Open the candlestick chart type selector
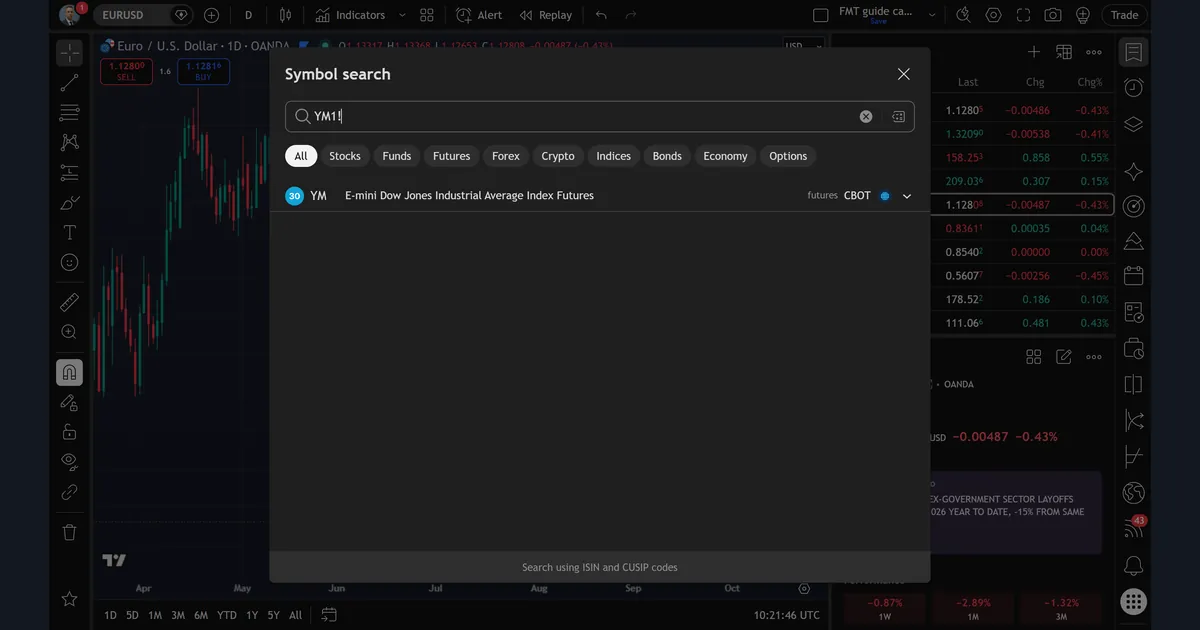Screen dimensions: 1200x630 click(286, 15)
